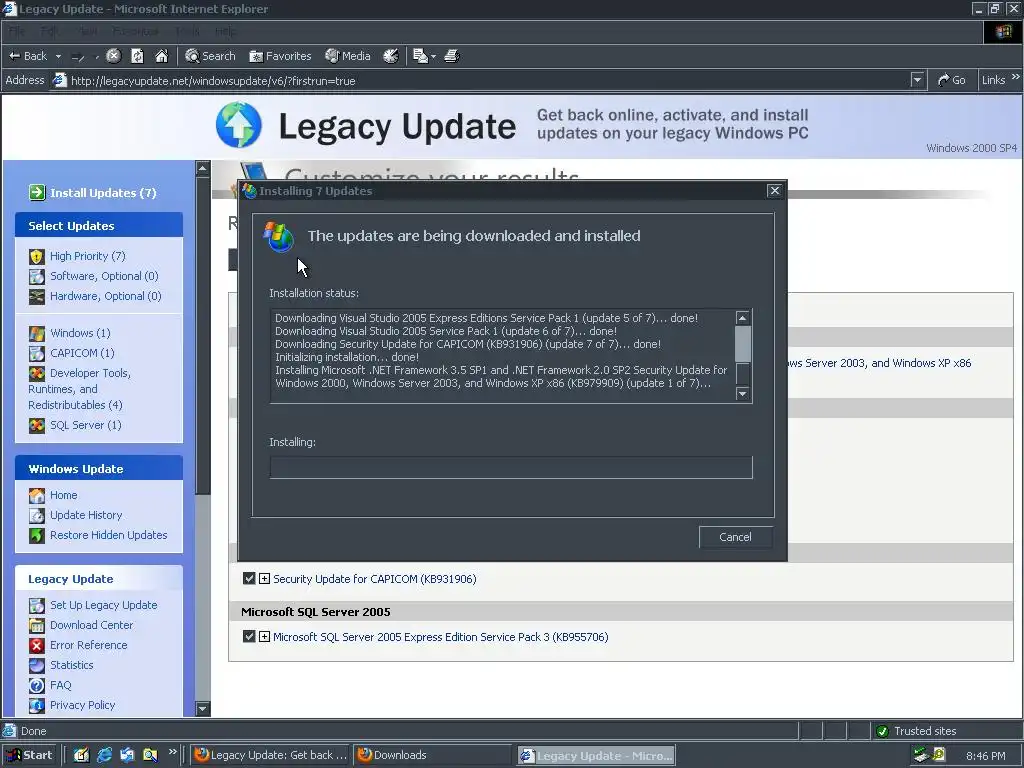
Task: Click the Stop loading icon
Action: [113, 56]
